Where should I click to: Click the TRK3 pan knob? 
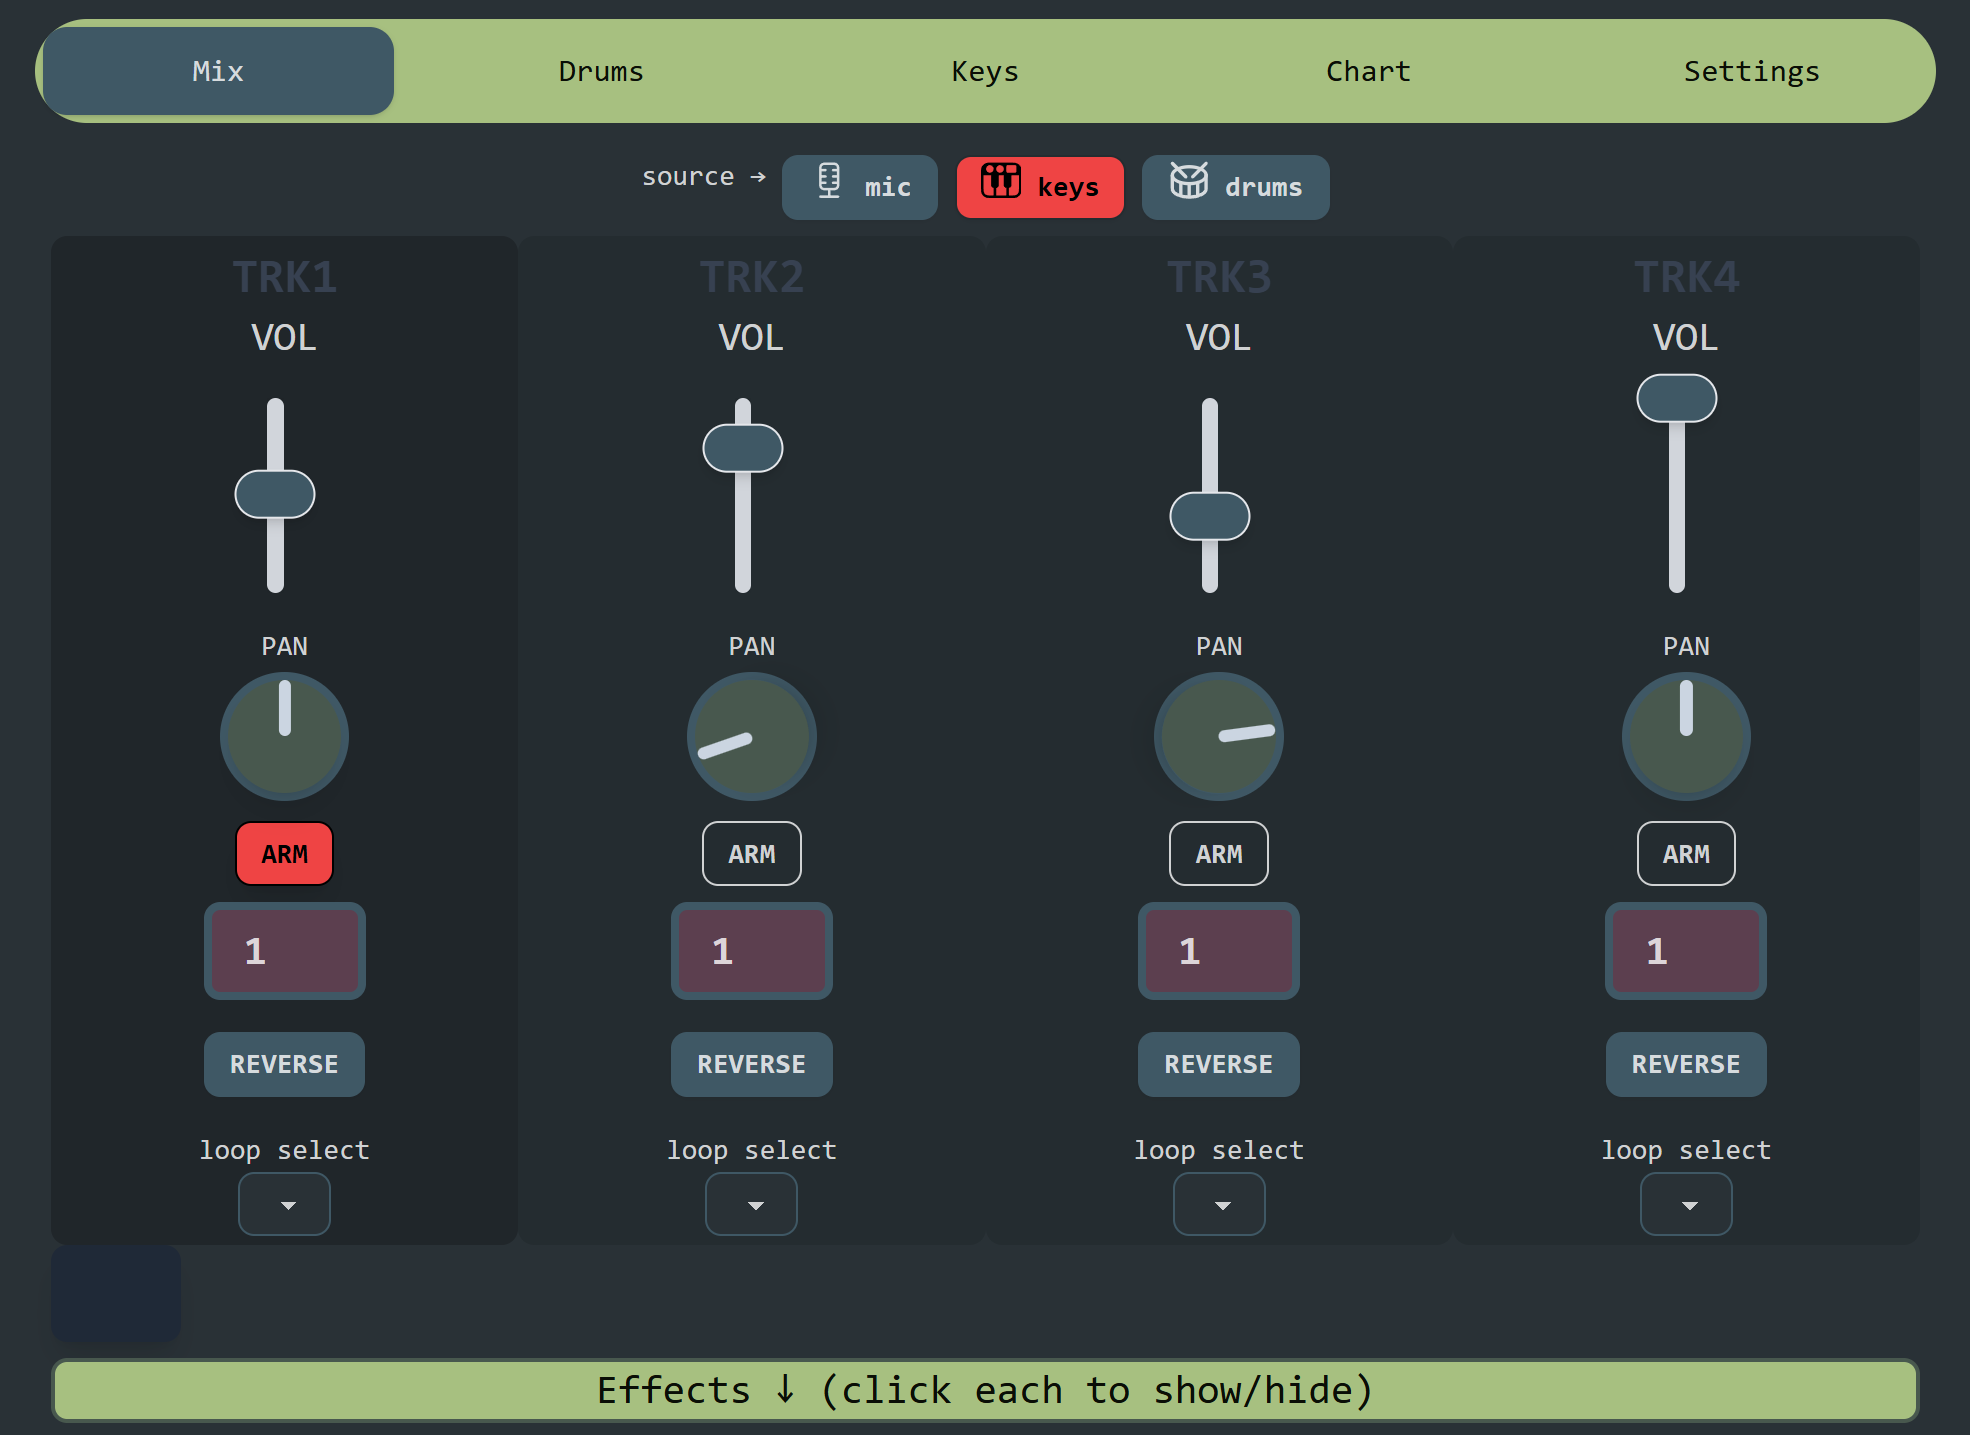click(1218, 736)
